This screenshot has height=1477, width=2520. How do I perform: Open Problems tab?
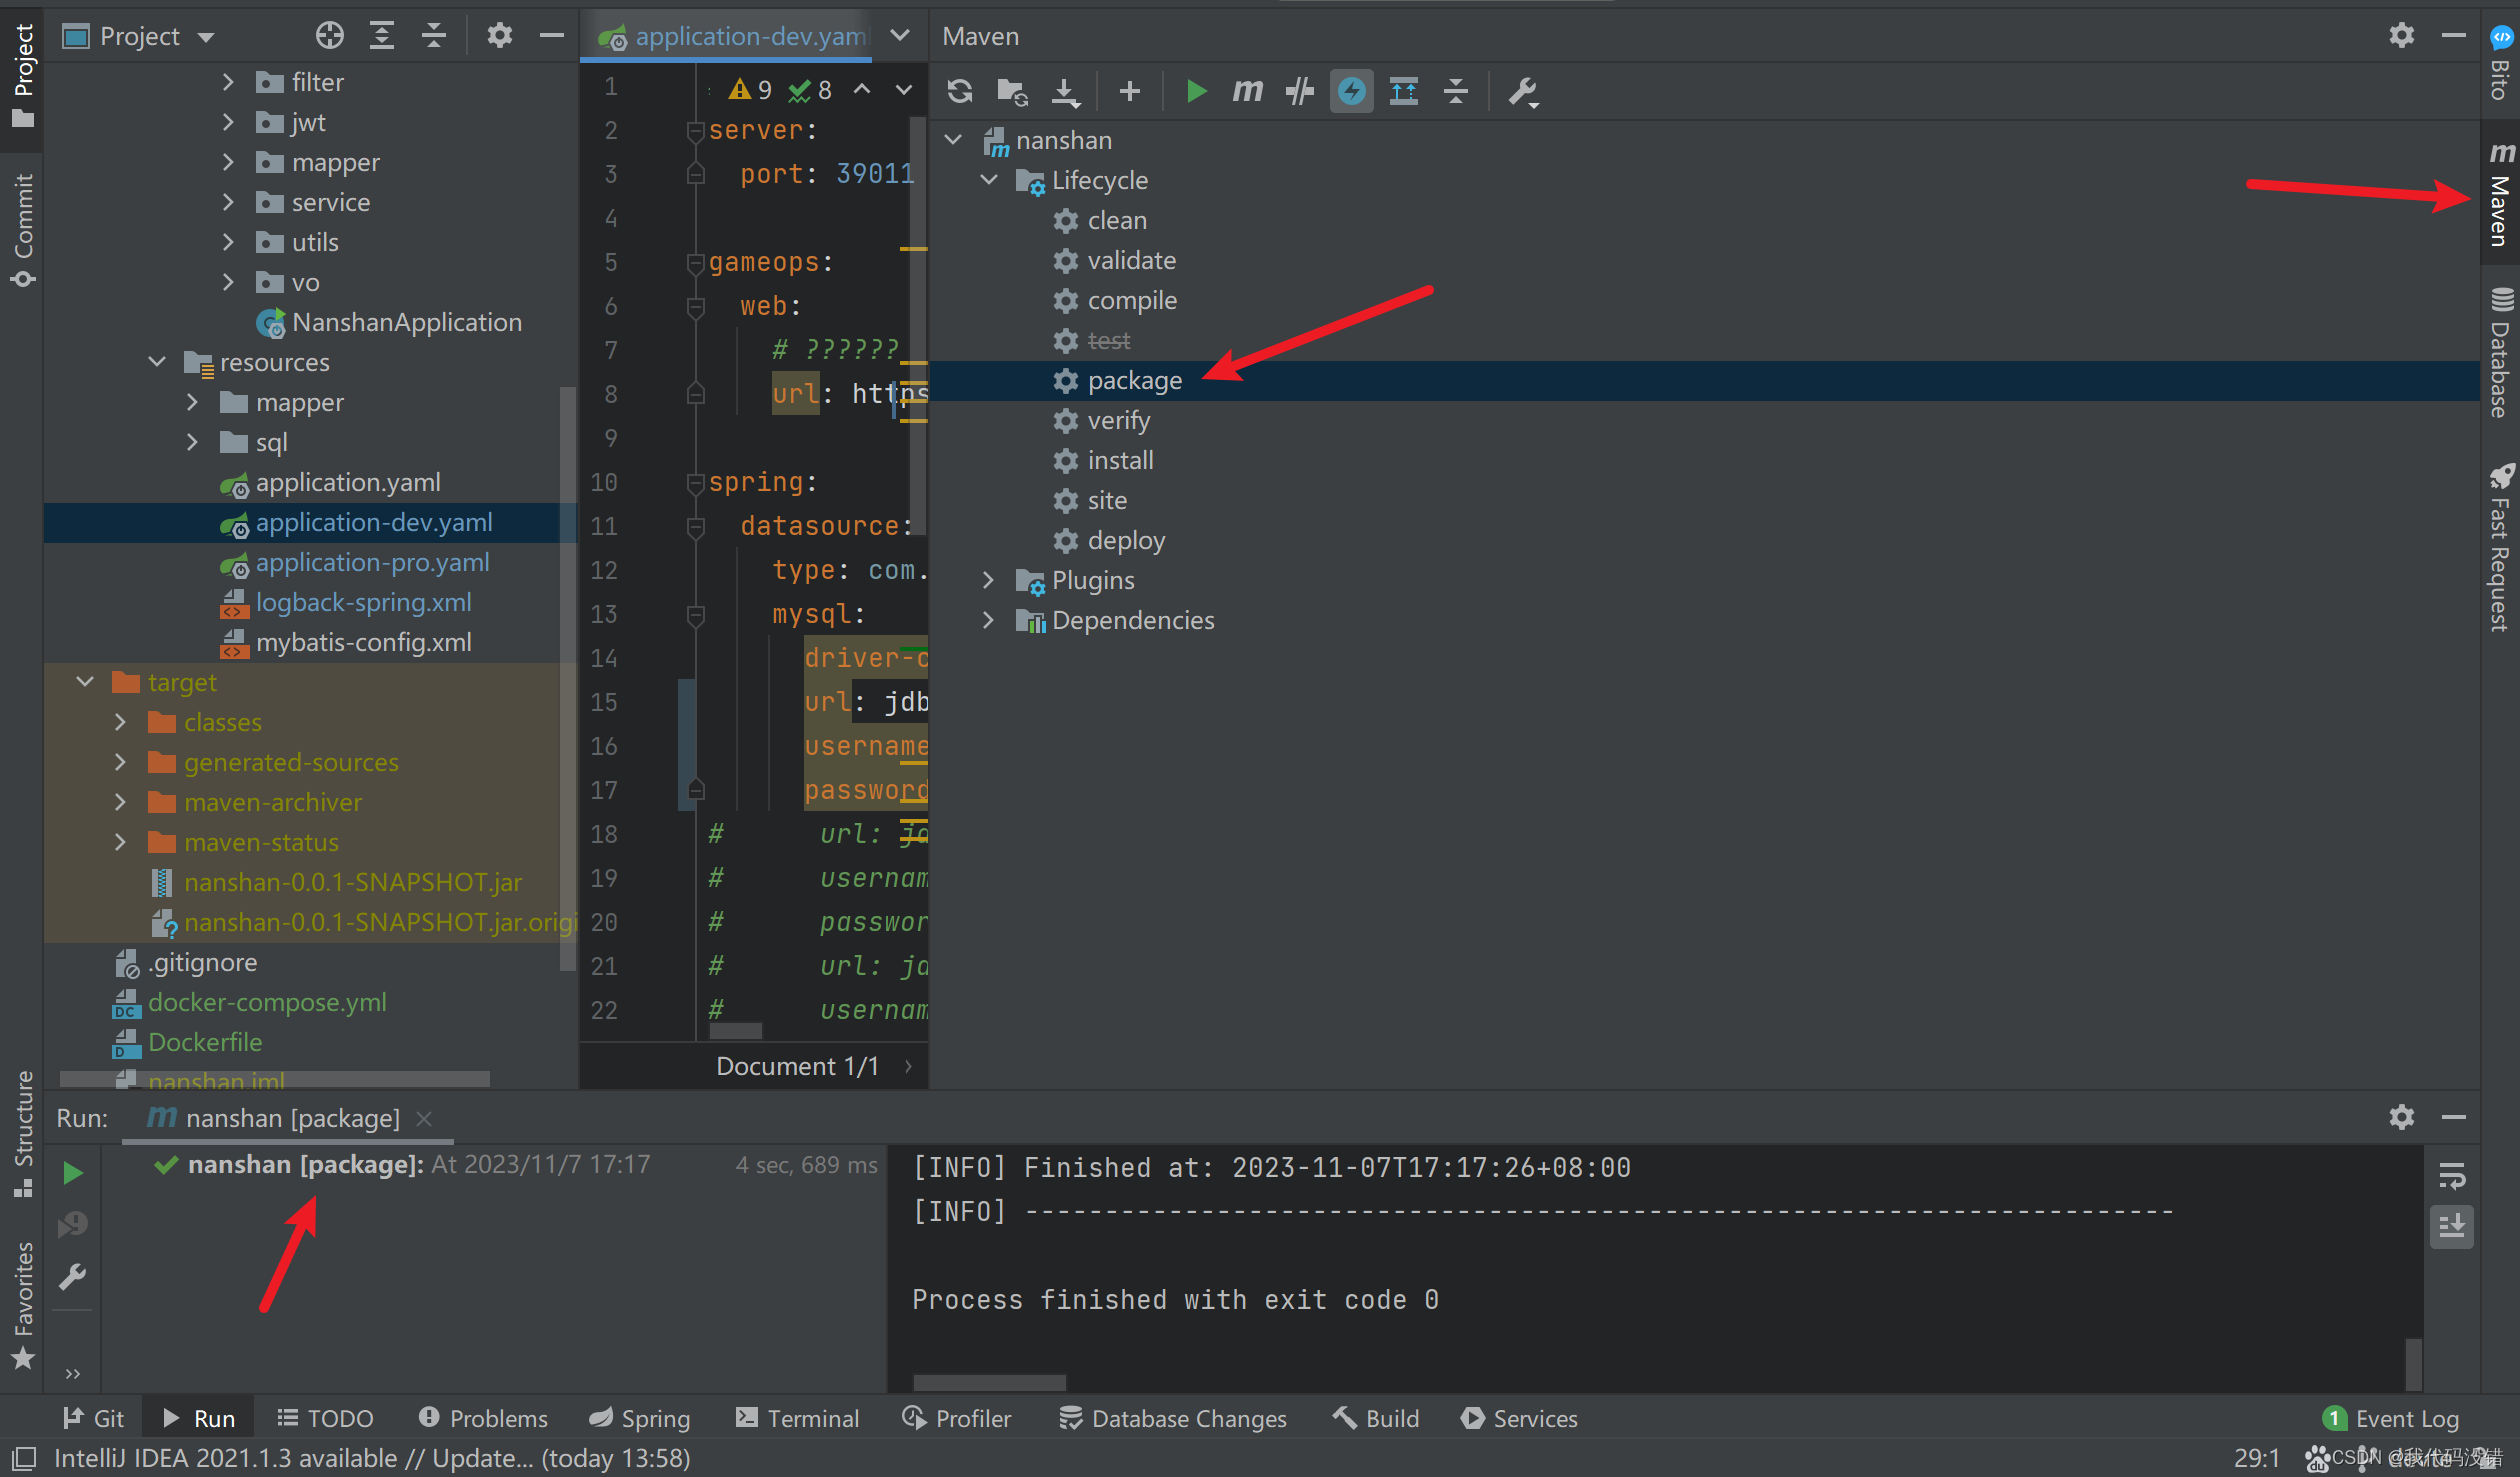(483, 1418)
